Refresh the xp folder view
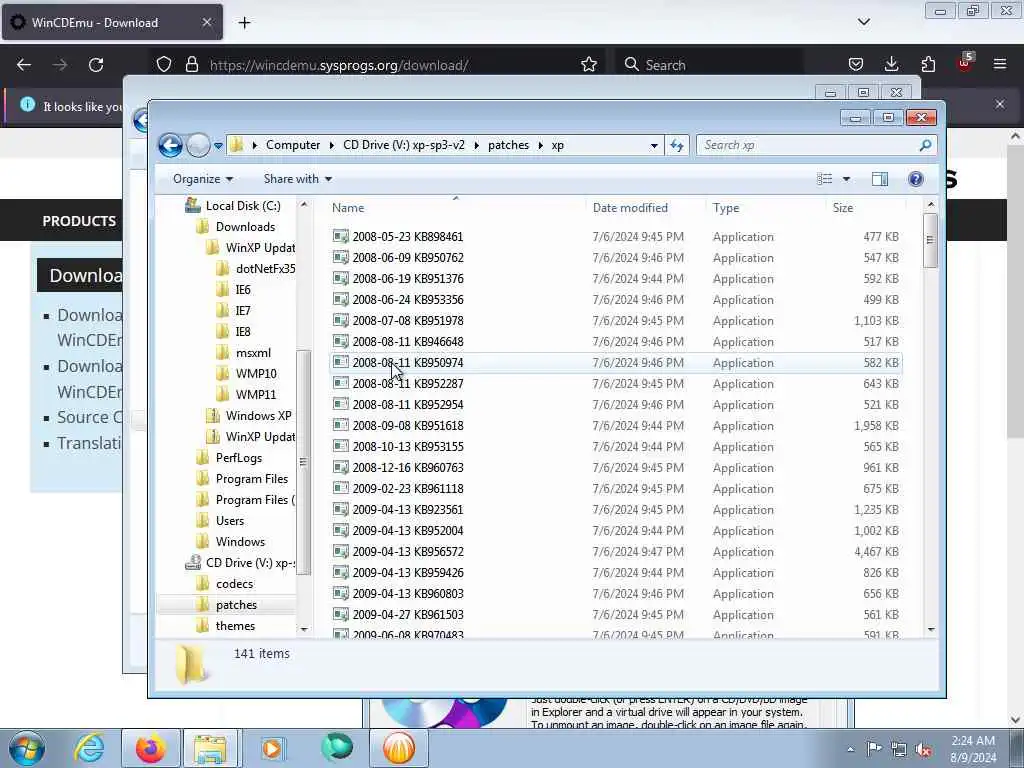 coord(677,146)
